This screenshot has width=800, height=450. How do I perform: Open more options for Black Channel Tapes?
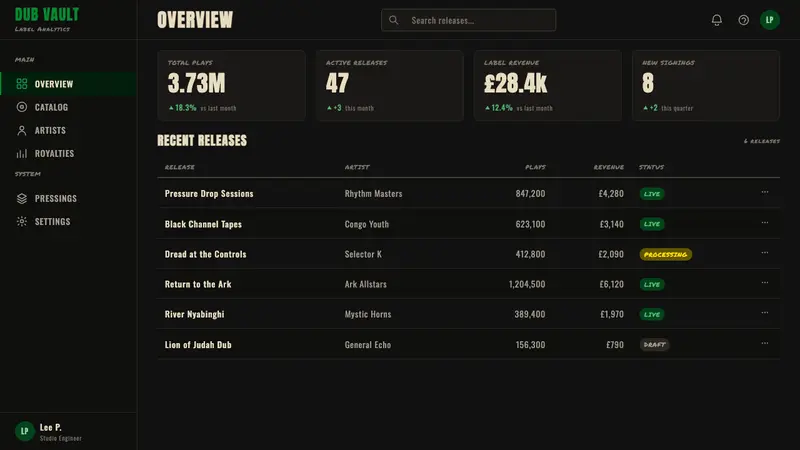tap(764, 222)
